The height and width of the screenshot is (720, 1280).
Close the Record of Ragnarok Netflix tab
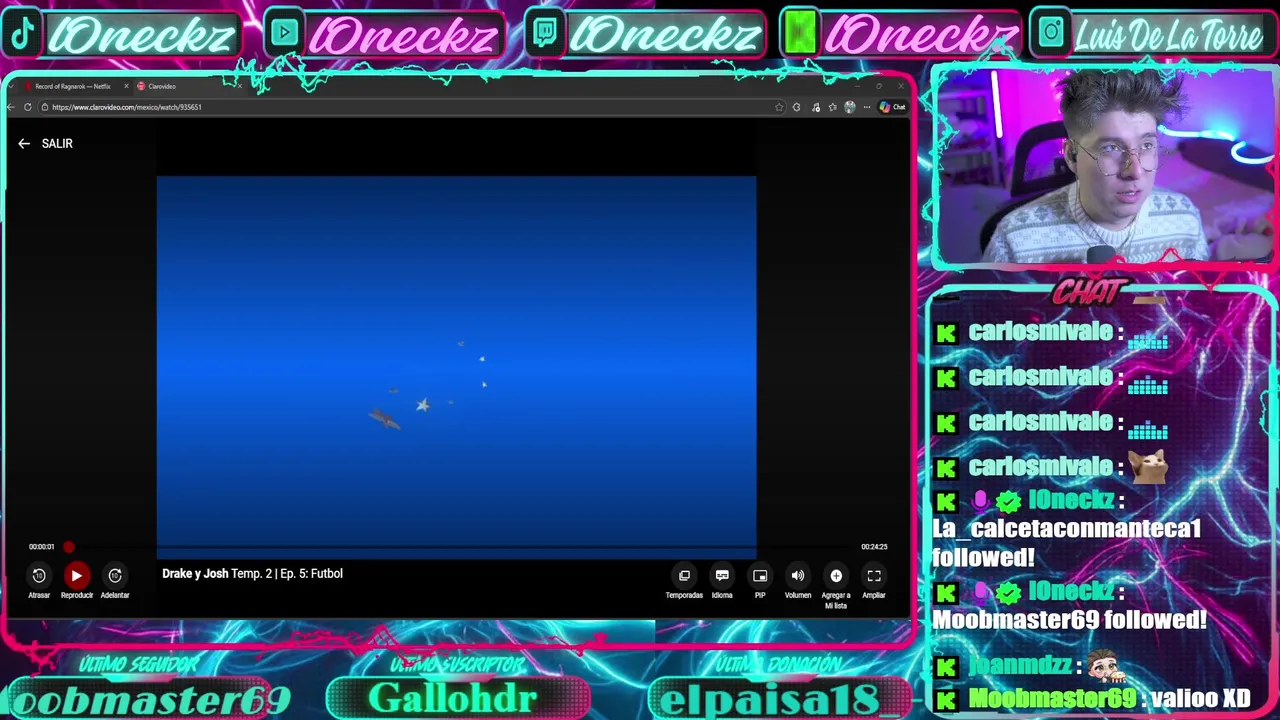point(126,87)
